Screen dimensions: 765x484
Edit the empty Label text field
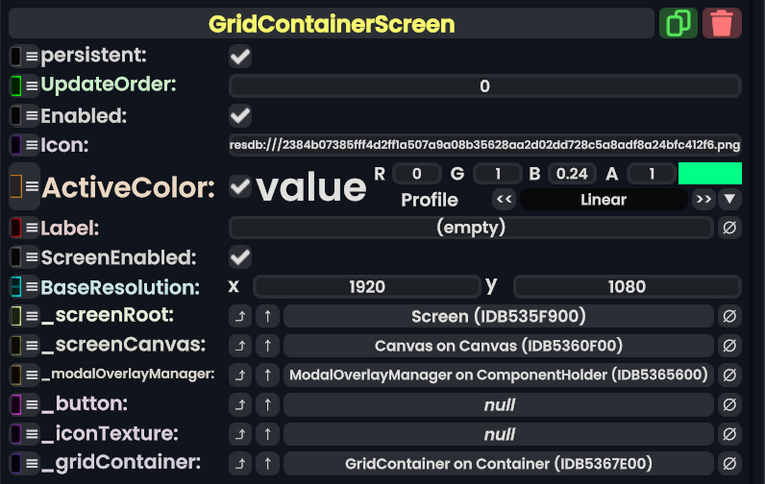[x=471, y=227]
